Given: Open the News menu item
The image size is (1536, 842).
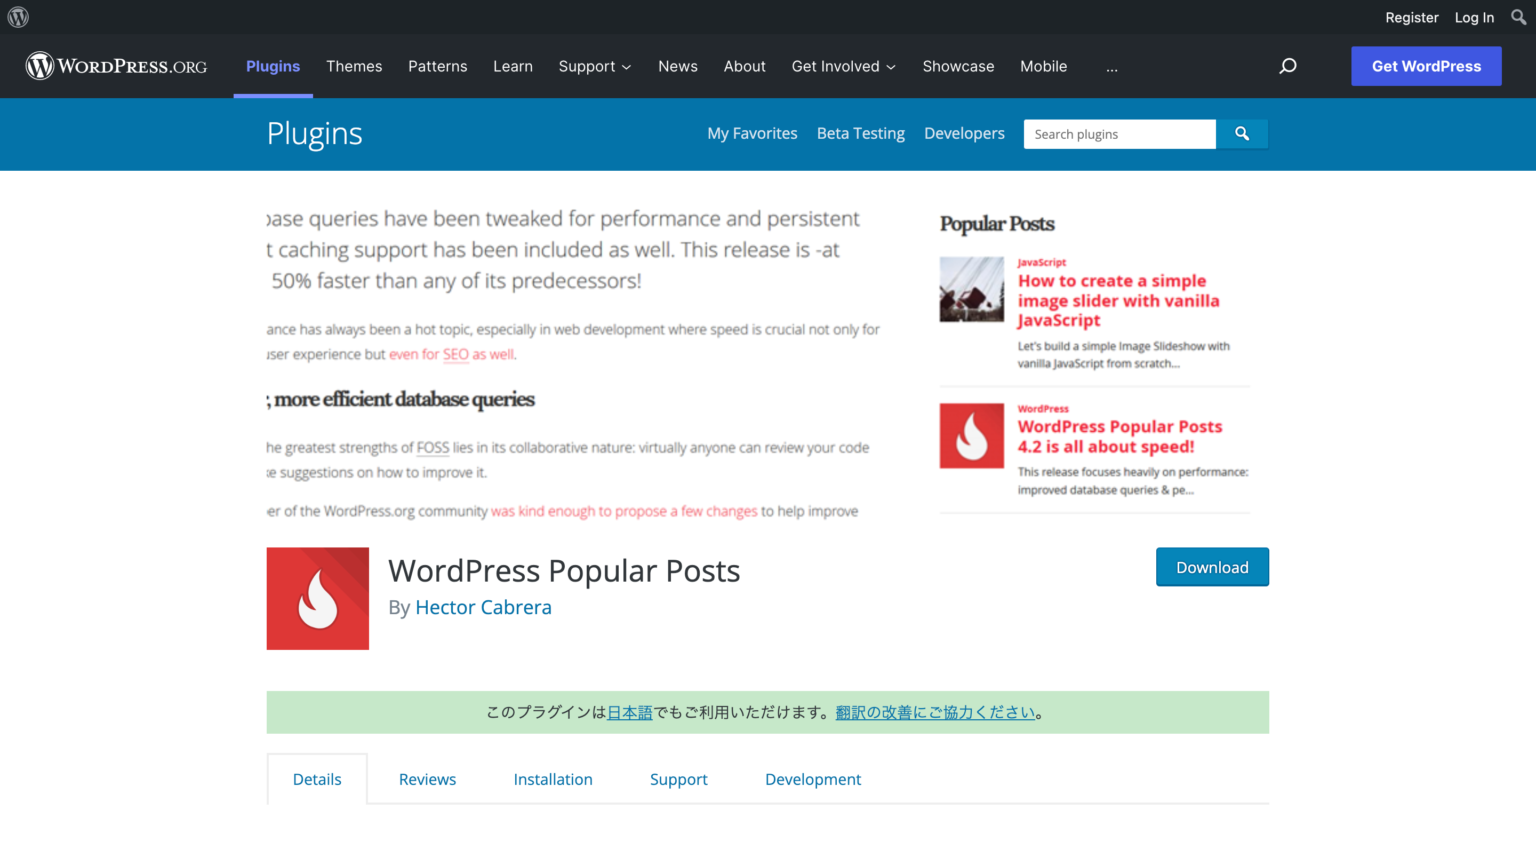Looking at the screenshot, I should coord(678,66).
